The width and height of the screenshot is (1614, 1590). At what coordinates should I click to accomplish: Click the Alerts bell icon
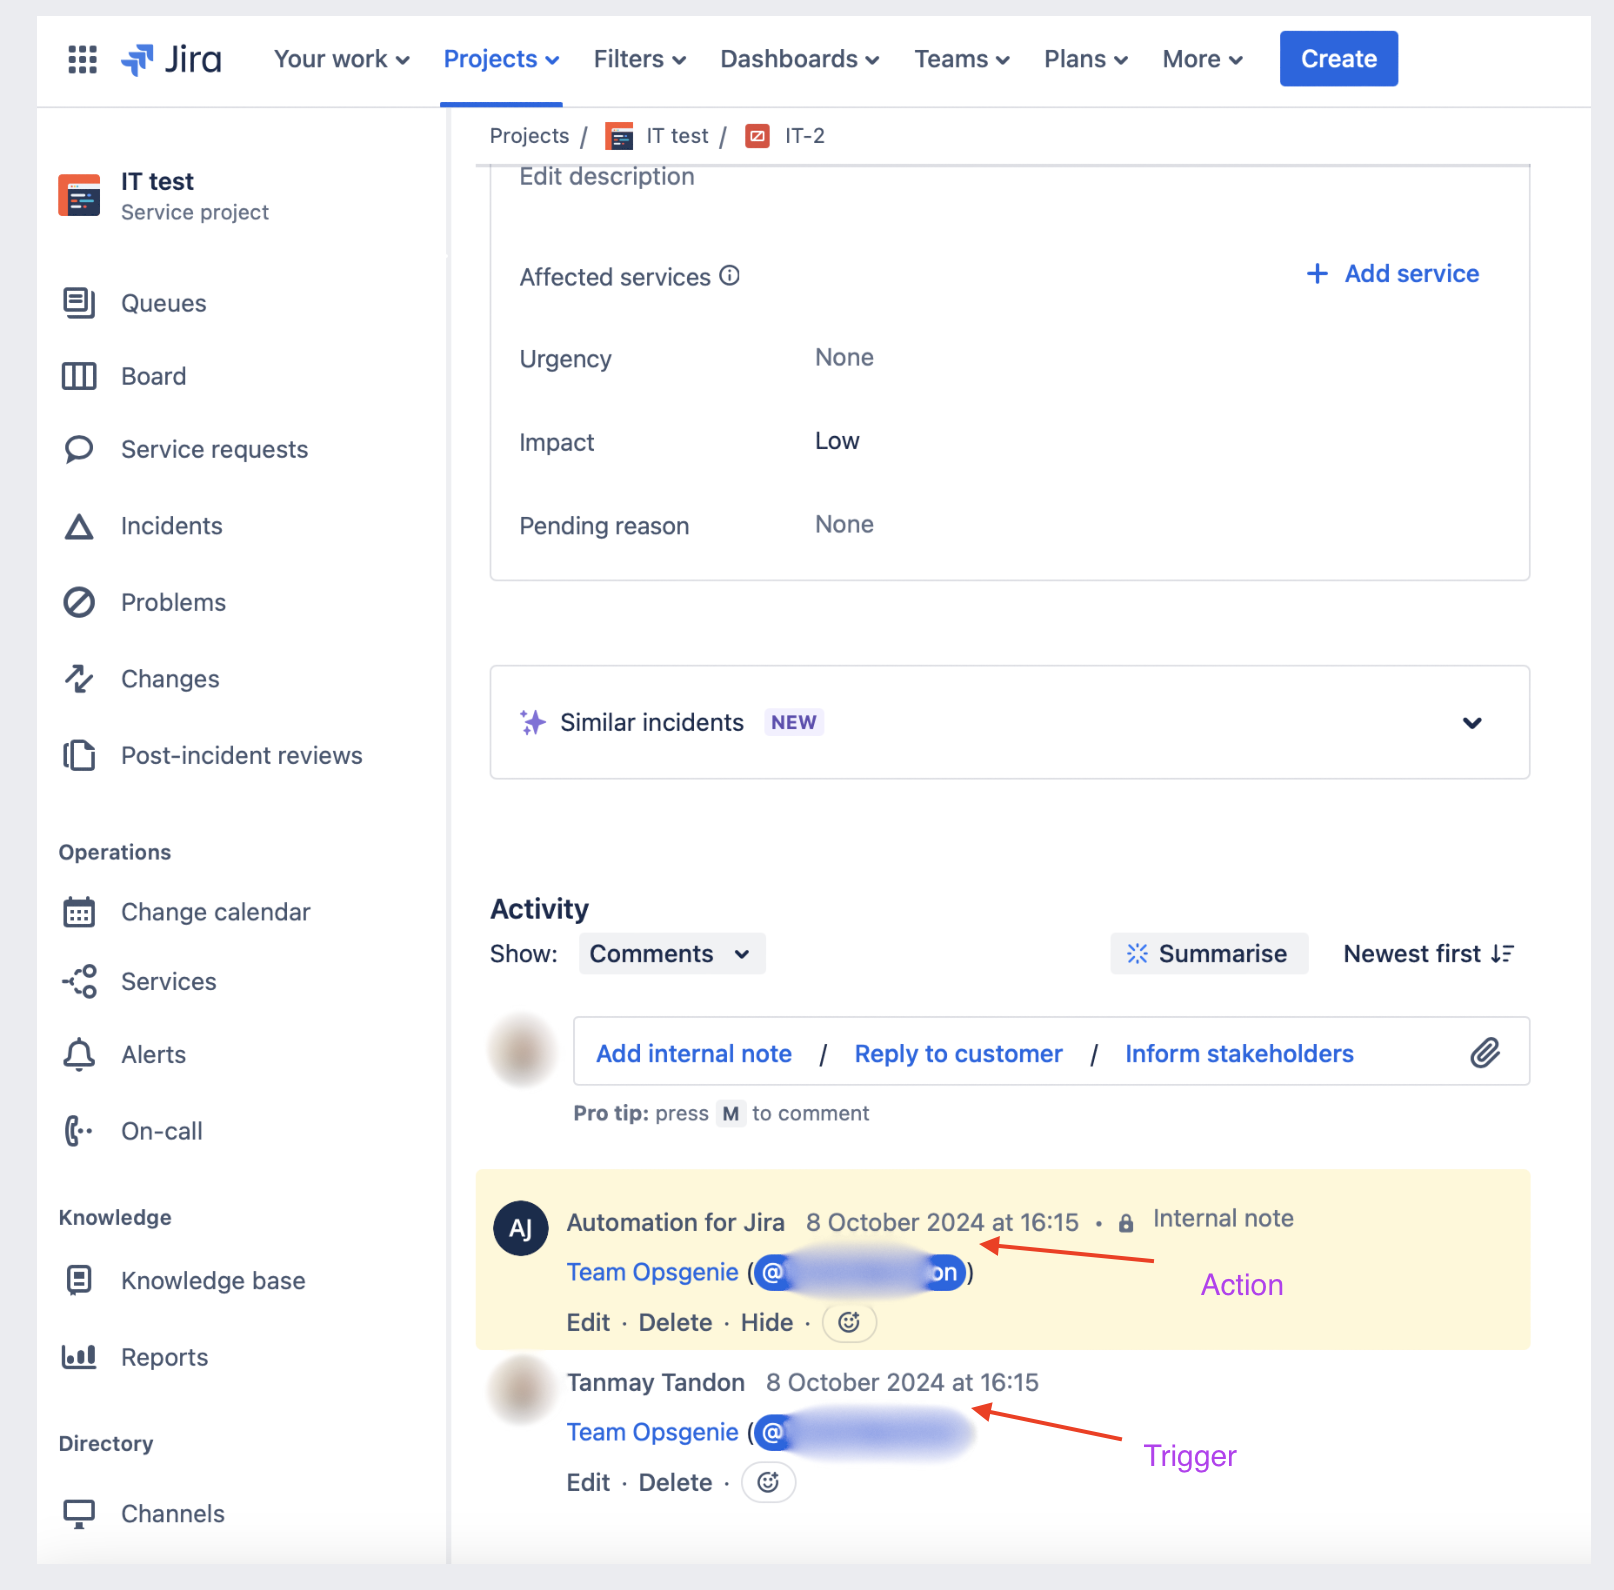tap(79, 1054)
